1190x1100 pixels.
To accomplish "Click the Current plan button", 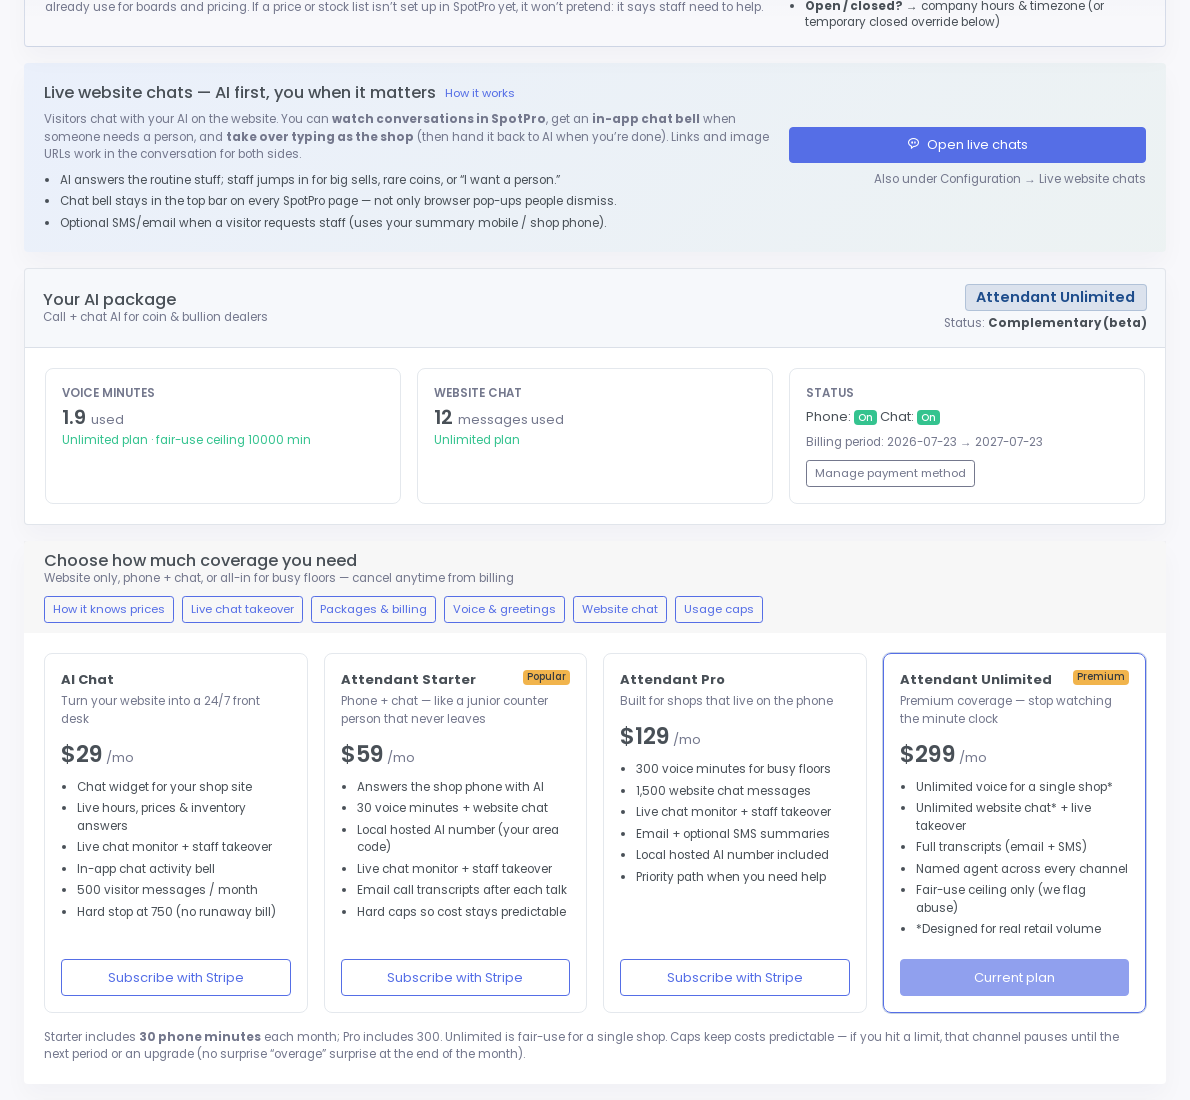I will click(x=1014, y=978).
